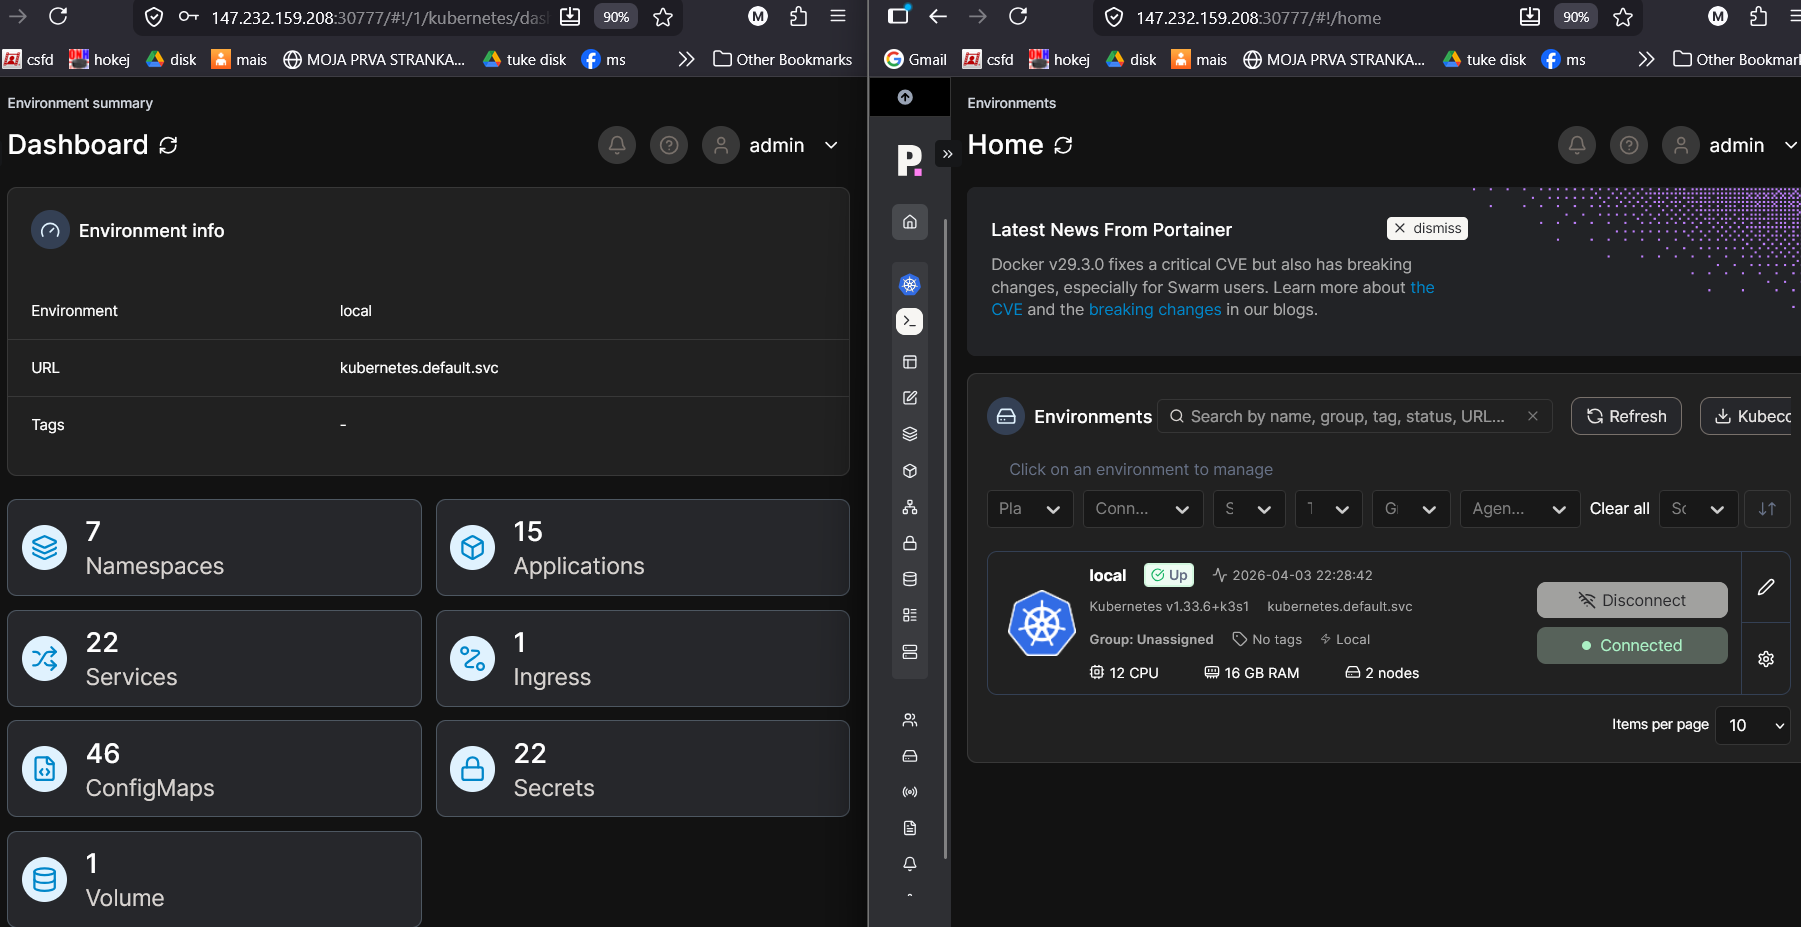This screenshot has height=927, width=1801.
Task: Click the Kubernetes wheel icon in sidebar
Action: (909, 285)
